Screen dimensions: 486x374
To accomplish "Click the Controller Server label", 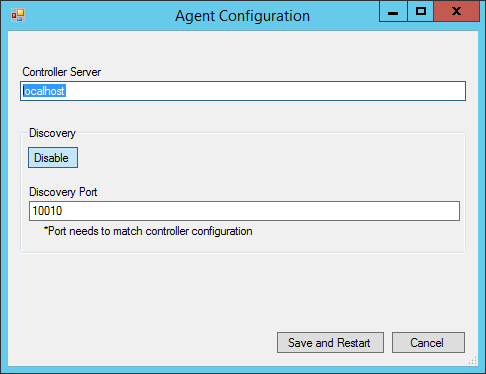I will (x=62, y=72).
